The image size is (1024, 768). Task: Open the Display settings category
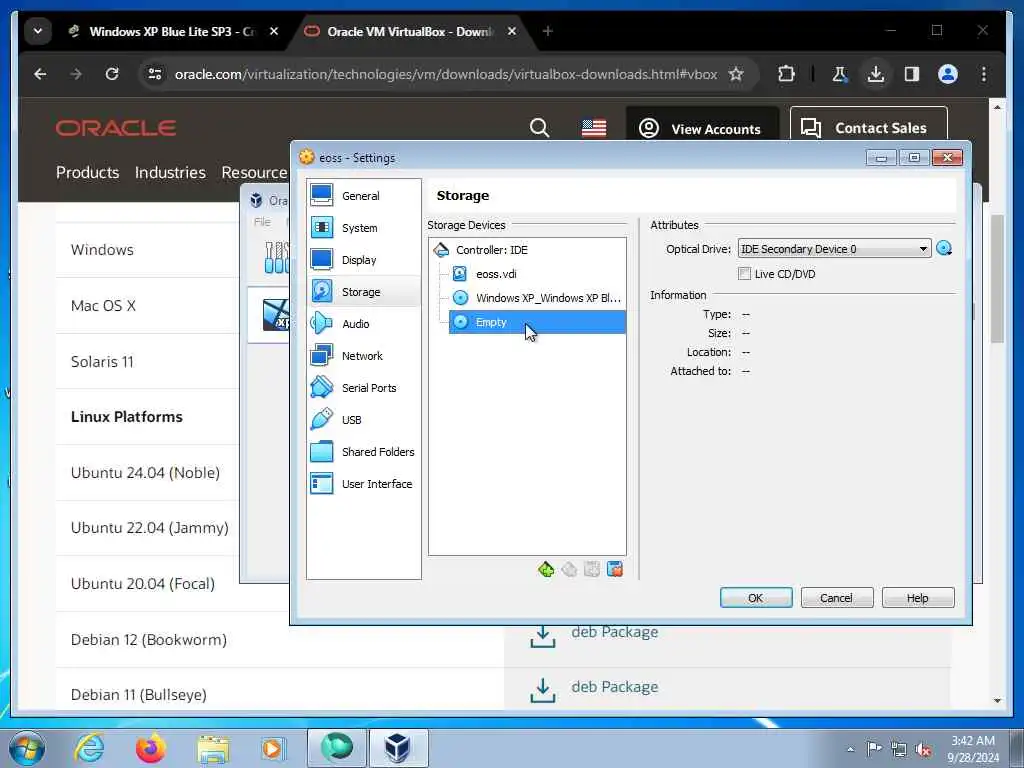click(363, 259)
